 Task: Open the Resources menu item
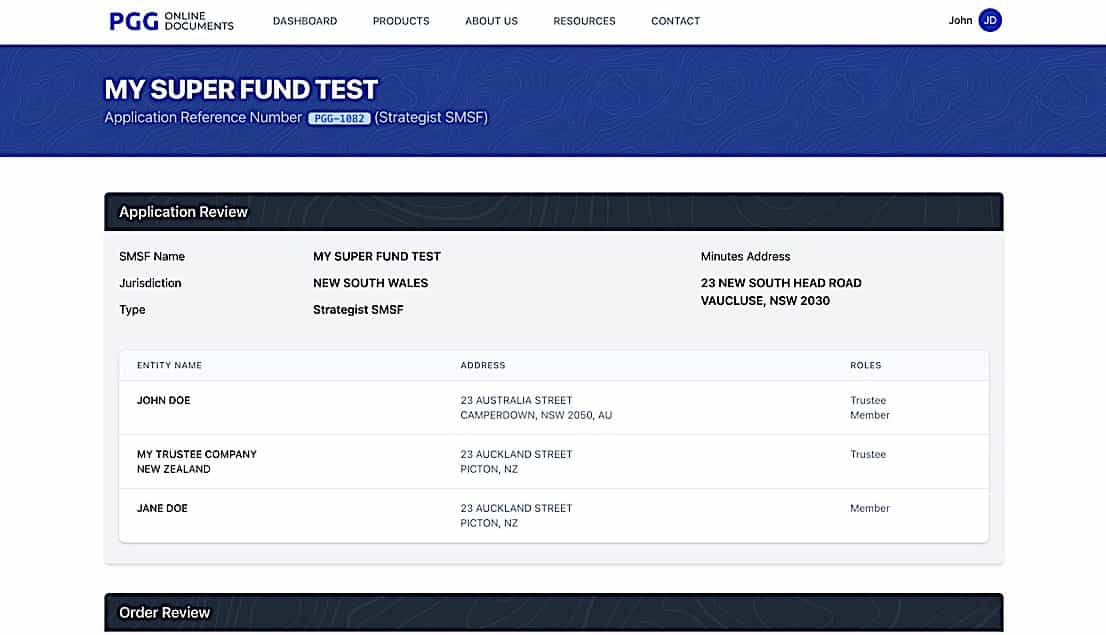click(584, 20)
